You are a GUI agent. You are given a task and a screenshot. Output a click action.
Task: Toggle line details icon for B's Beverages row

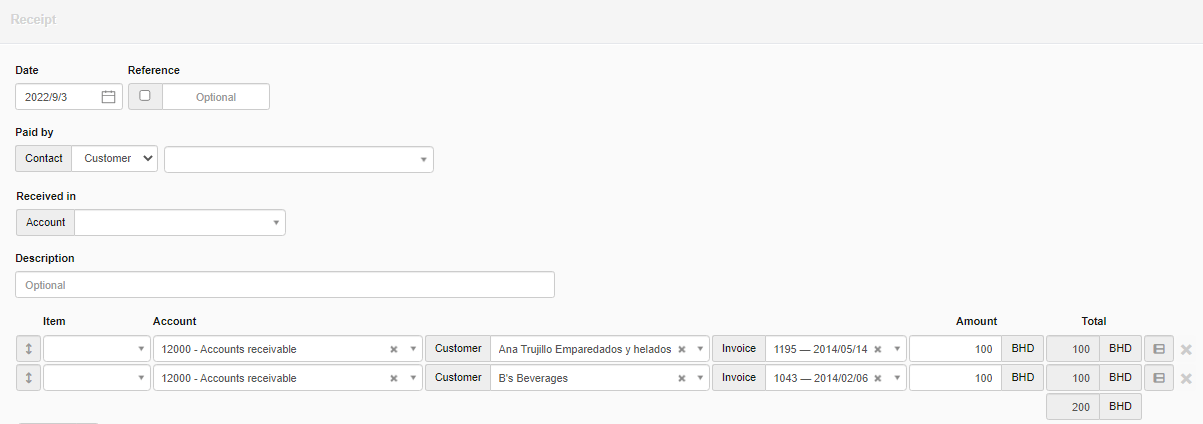tap(1159, 378)
